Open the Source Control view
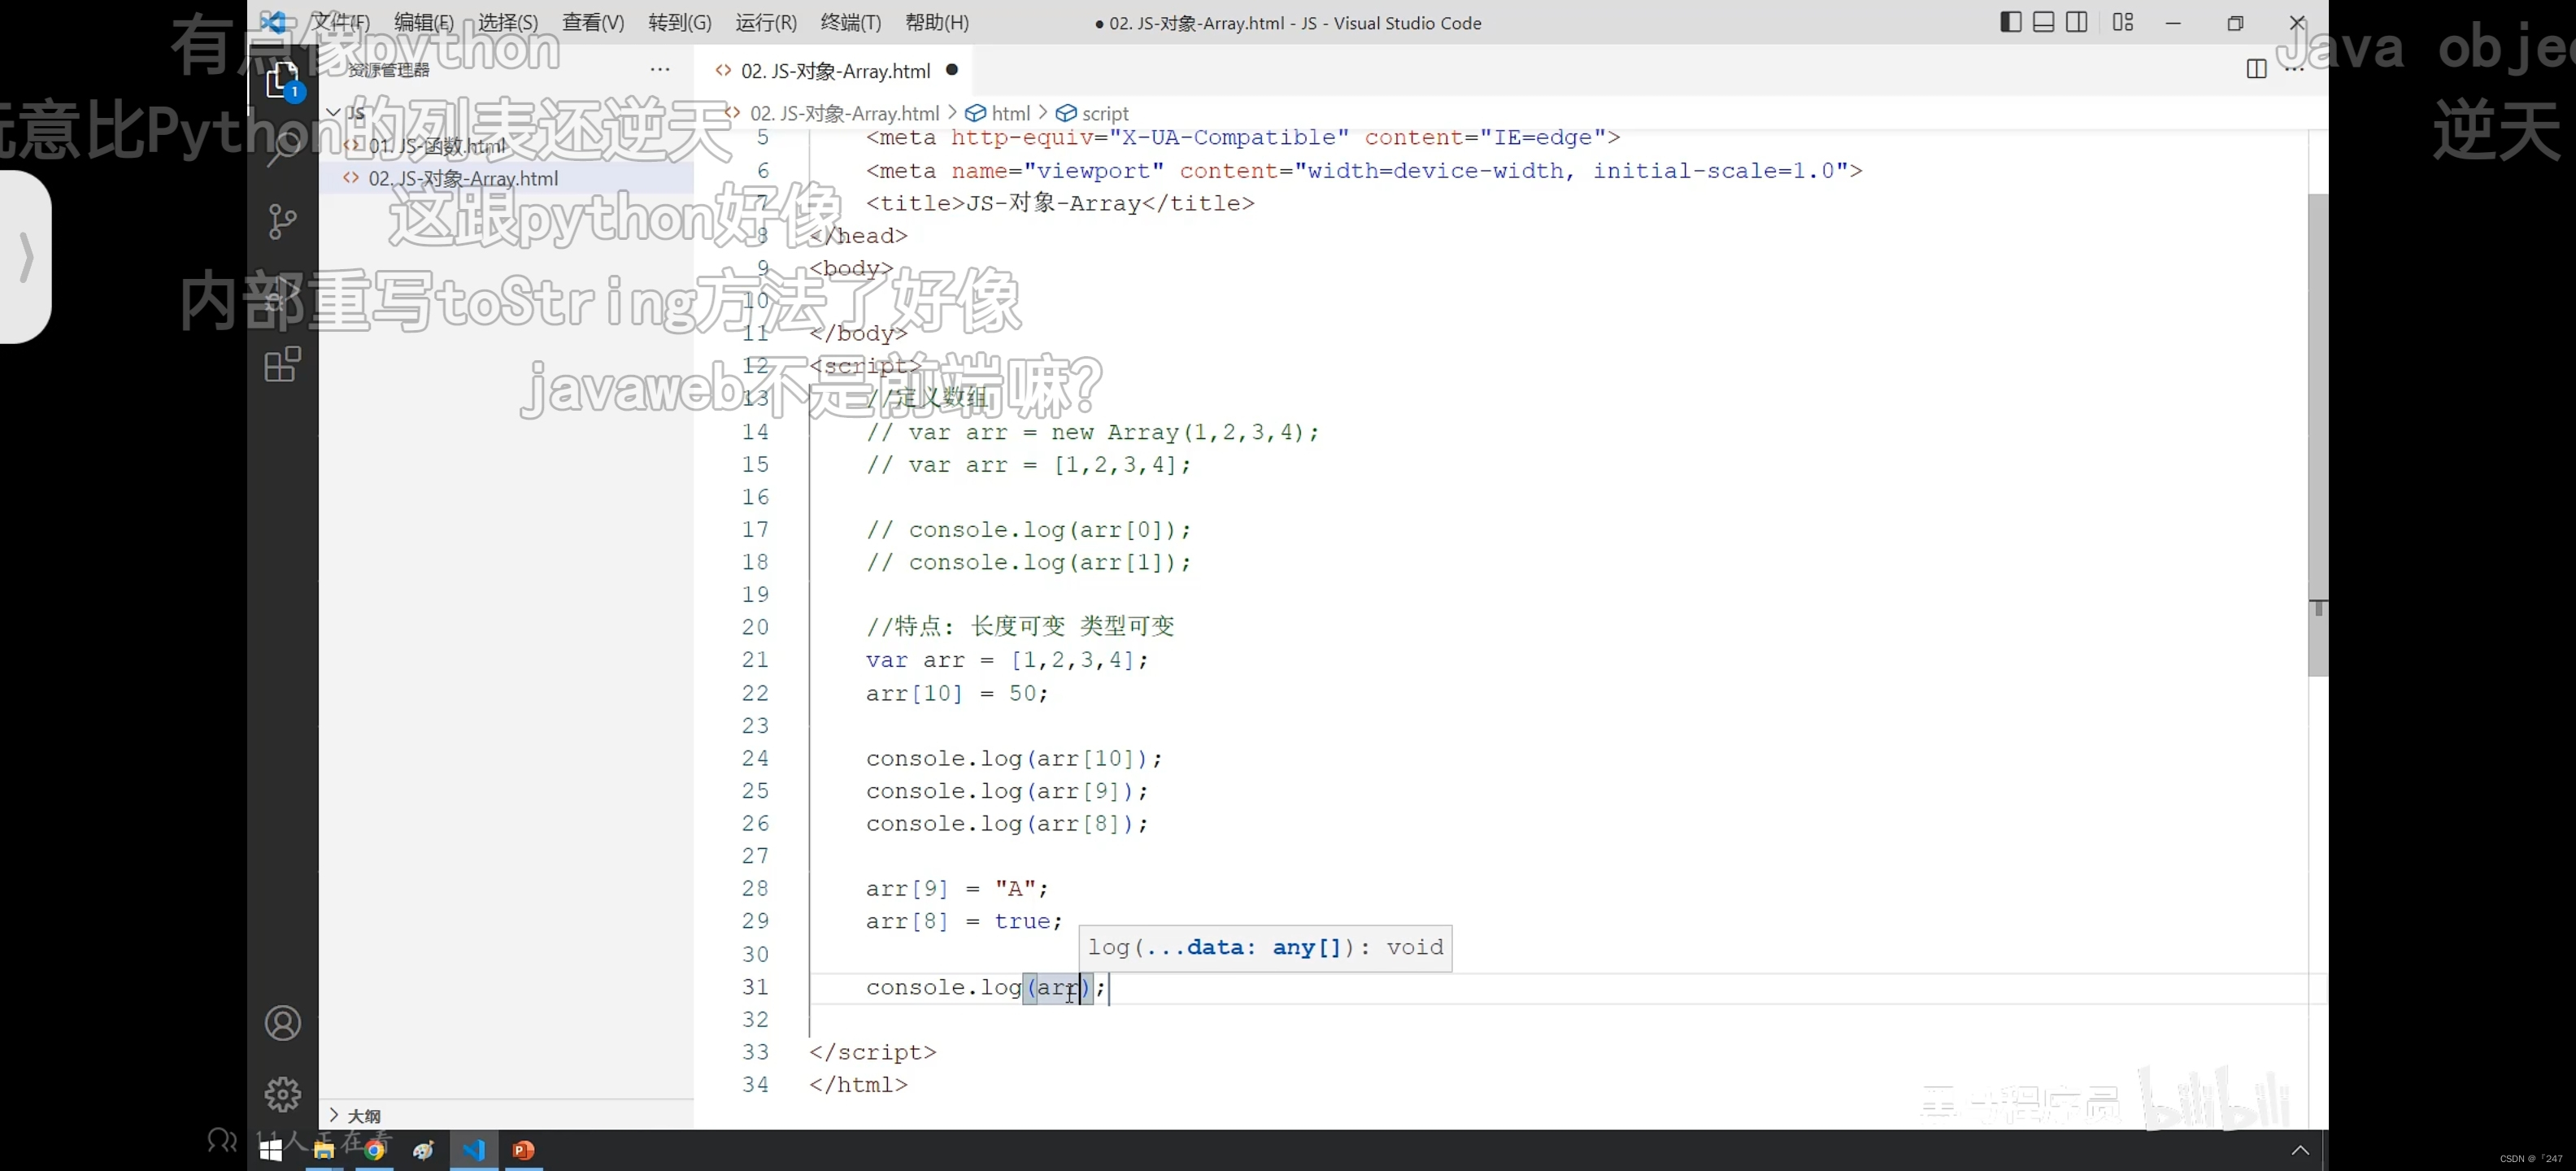The image size is (2576, 1171). pyautogui.click(x=283, y=221)
